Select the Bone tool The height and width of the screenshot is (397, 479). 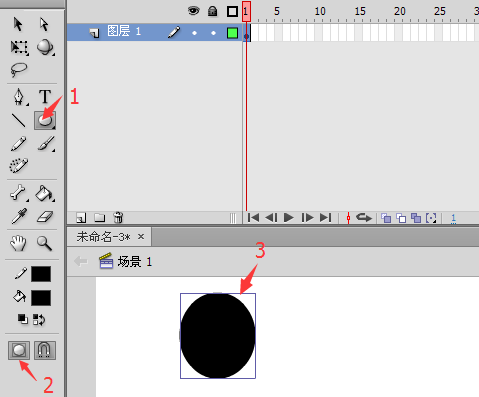(x=19, y=193)
